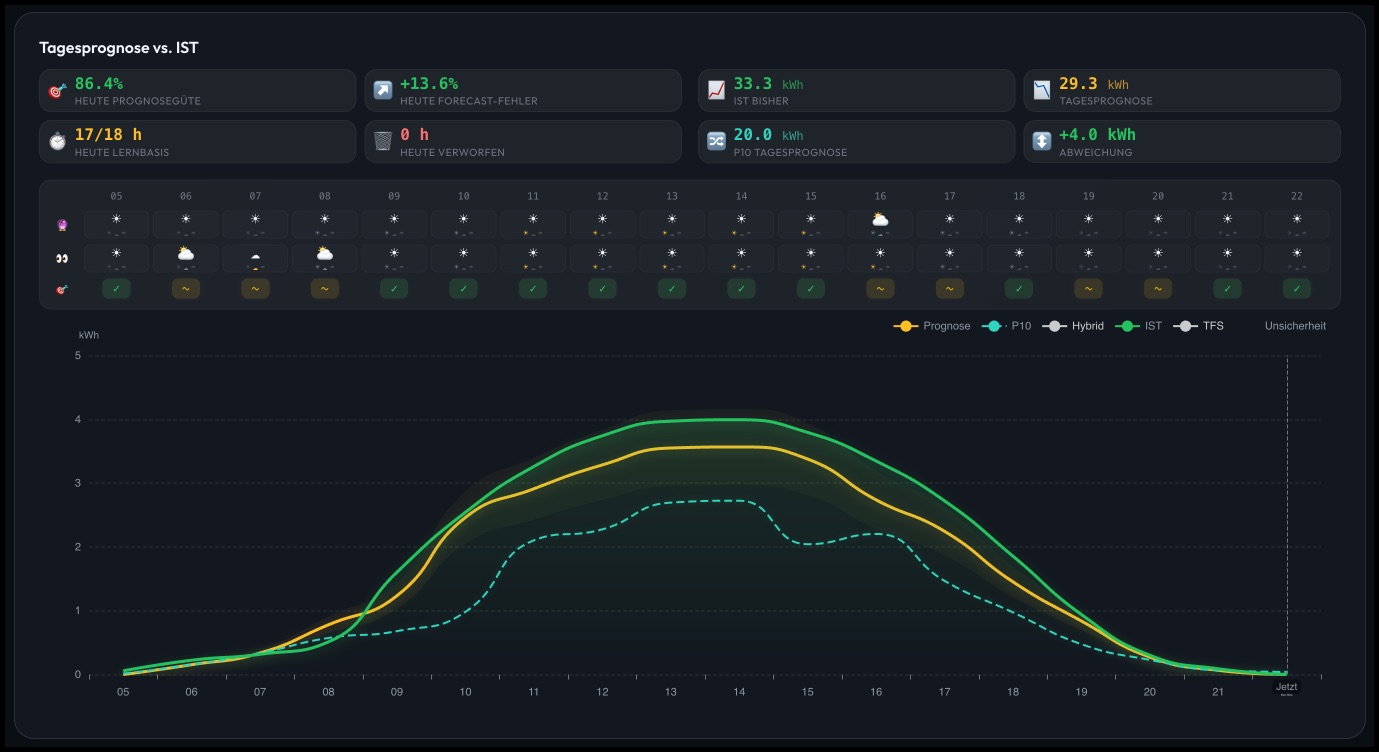Click the small target accuracy row icon

click(62, 290)
